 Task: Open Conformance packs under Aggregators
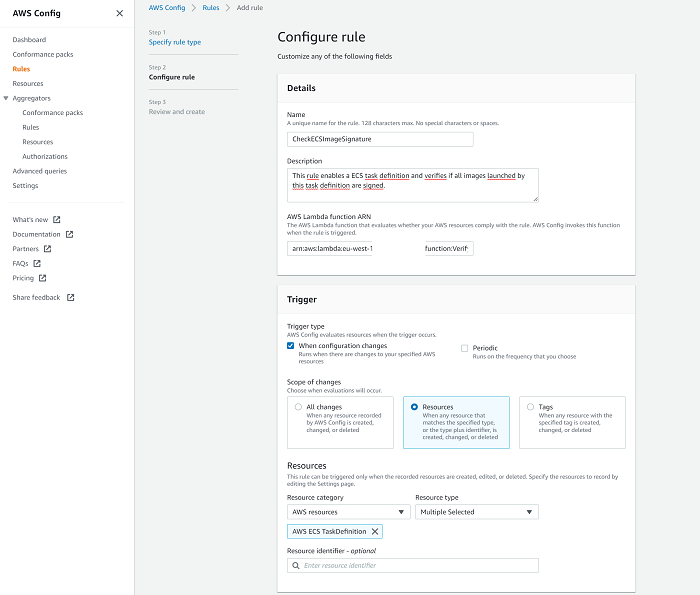tap(53, 112)
